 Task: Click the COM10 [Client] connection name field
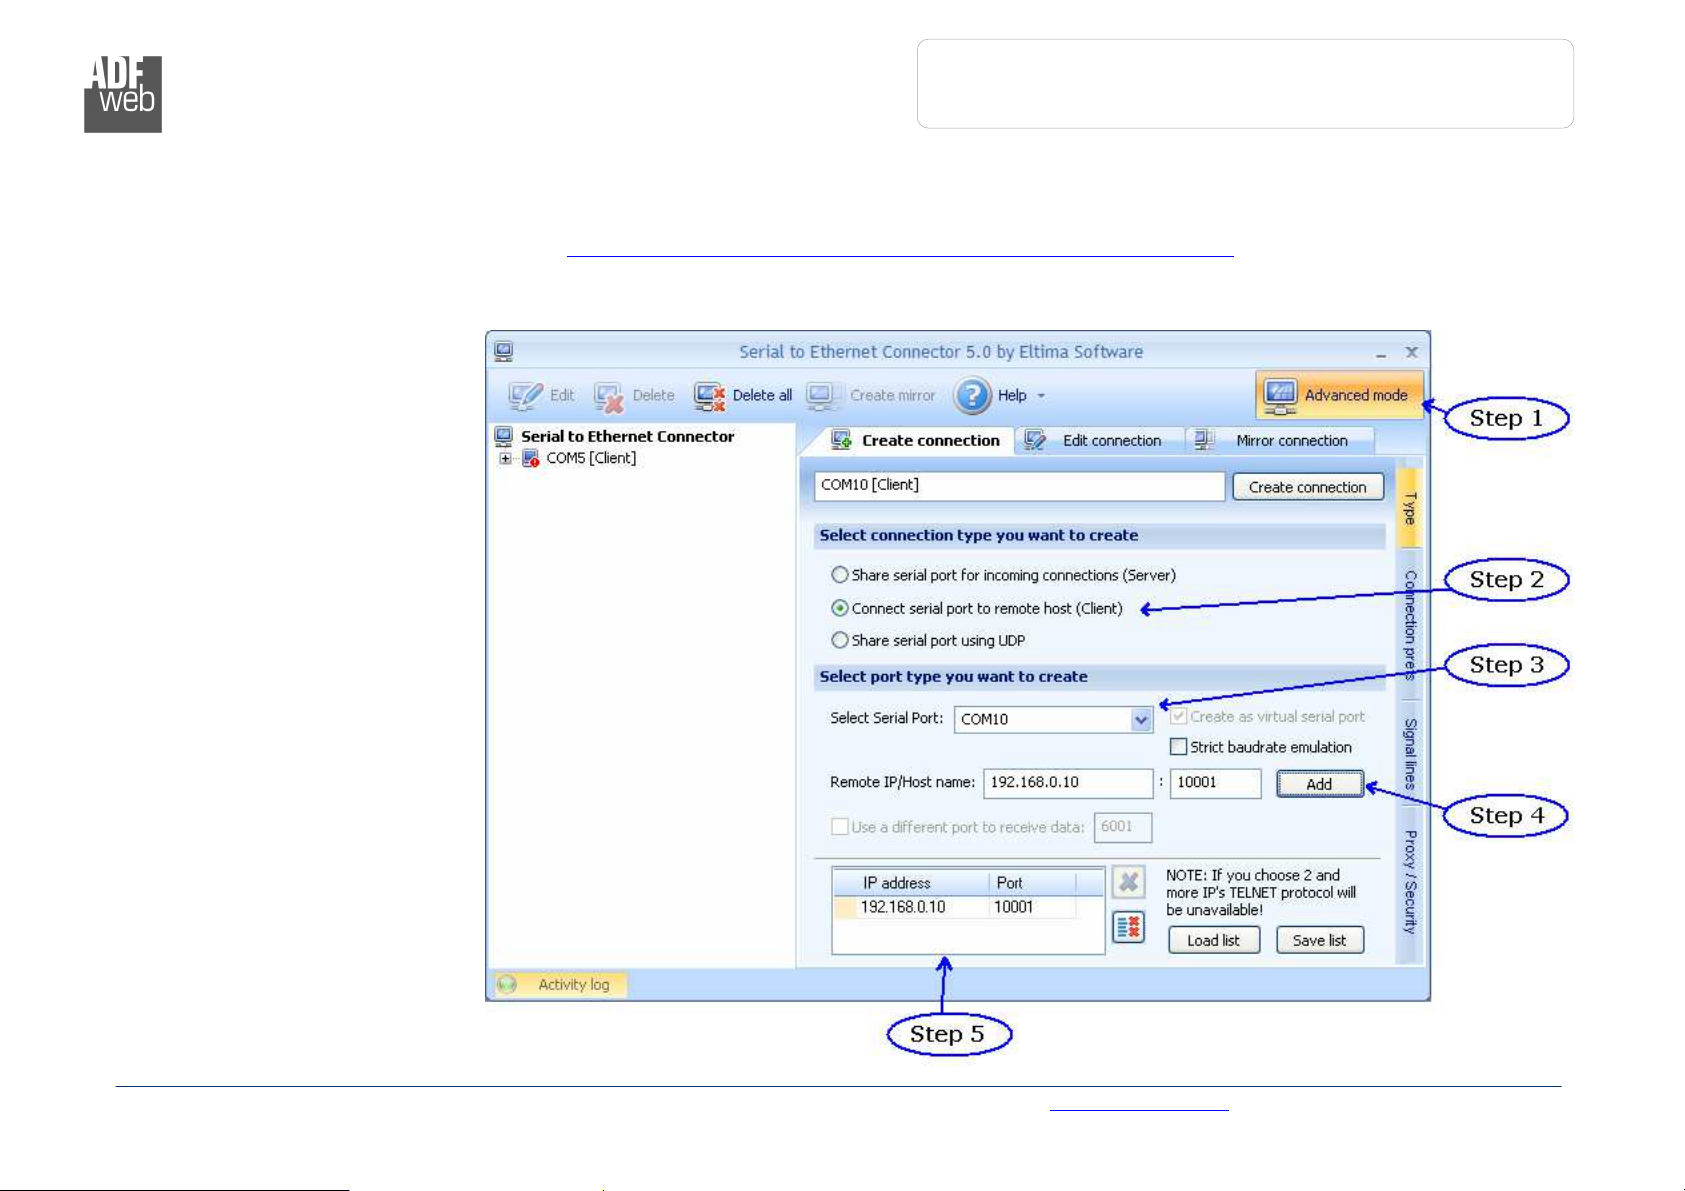tap(1019, 486)
